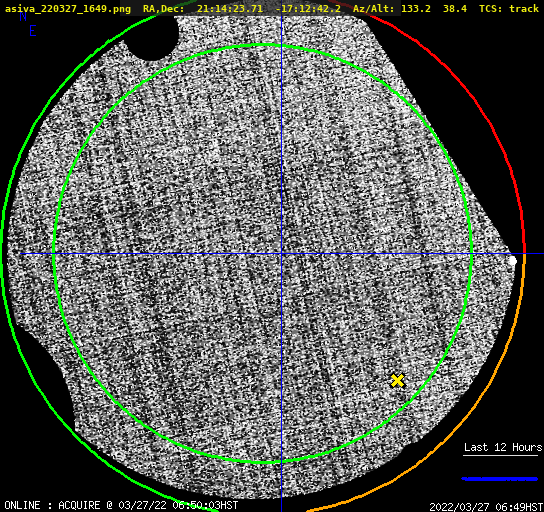Click the 2022/03/27 06:49HST timestamp

(x=486, y=507)
